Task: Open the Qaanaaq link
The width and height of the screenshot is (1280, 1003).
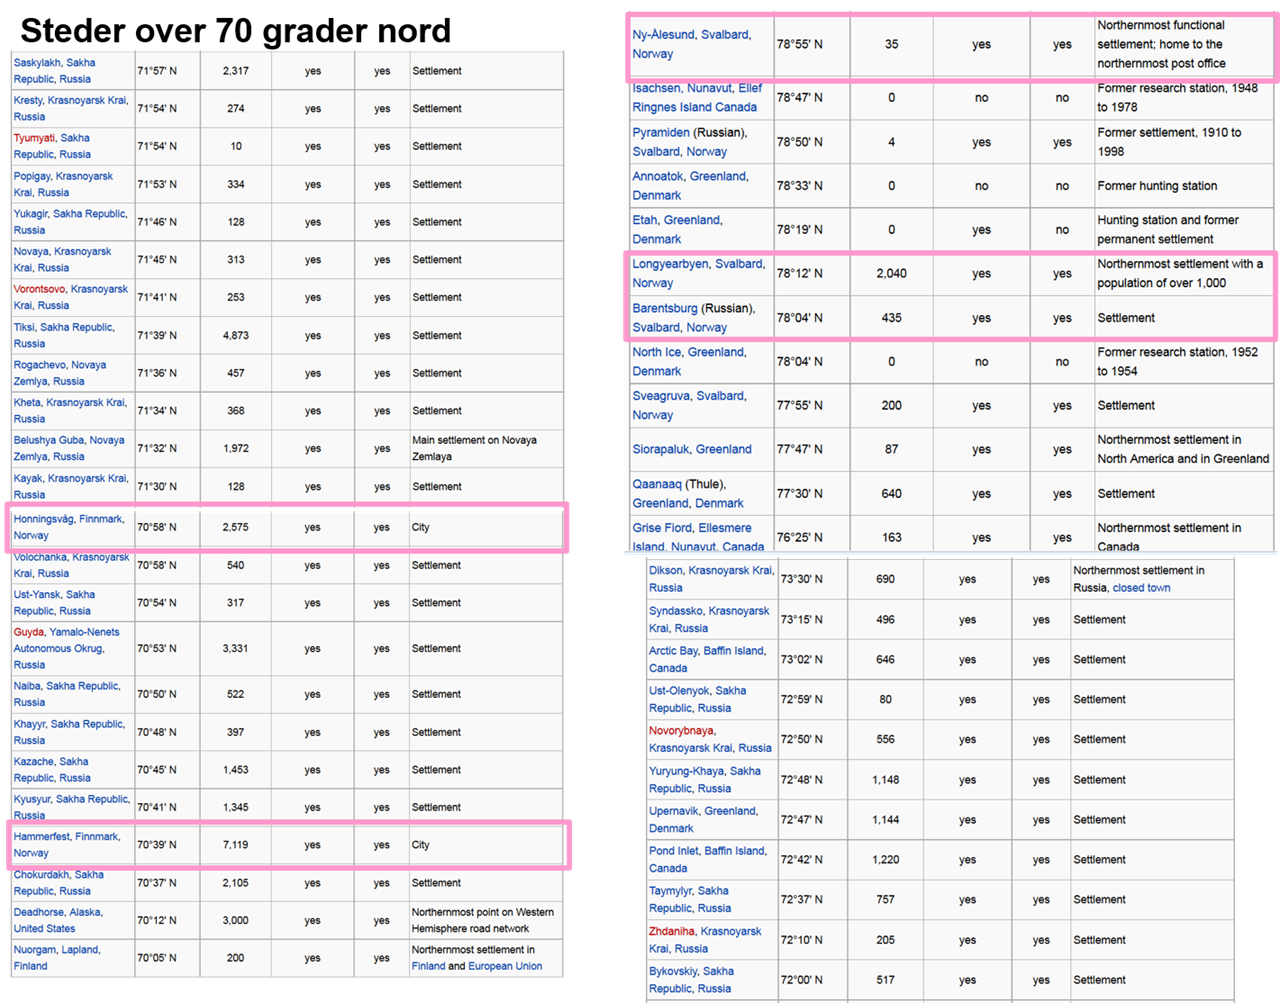Action: click(657, 484)
